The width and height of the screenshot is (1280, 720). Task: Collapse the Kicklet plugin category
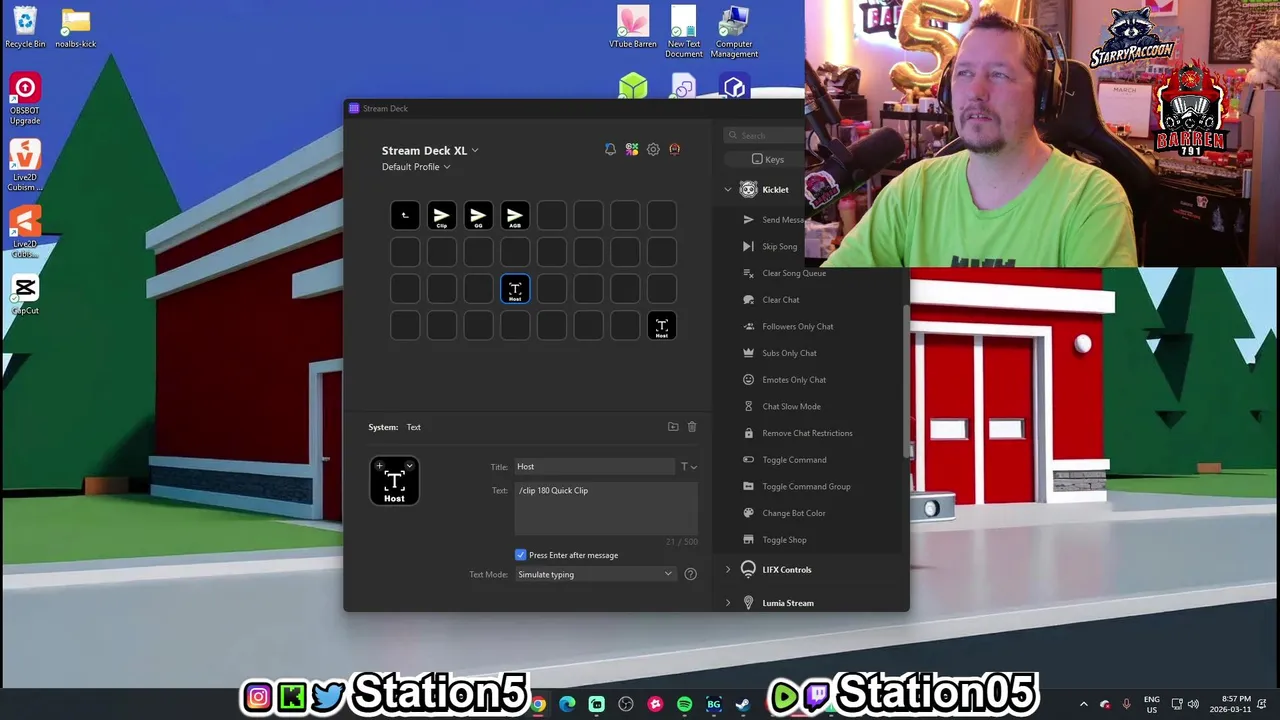tap(728, 190)
